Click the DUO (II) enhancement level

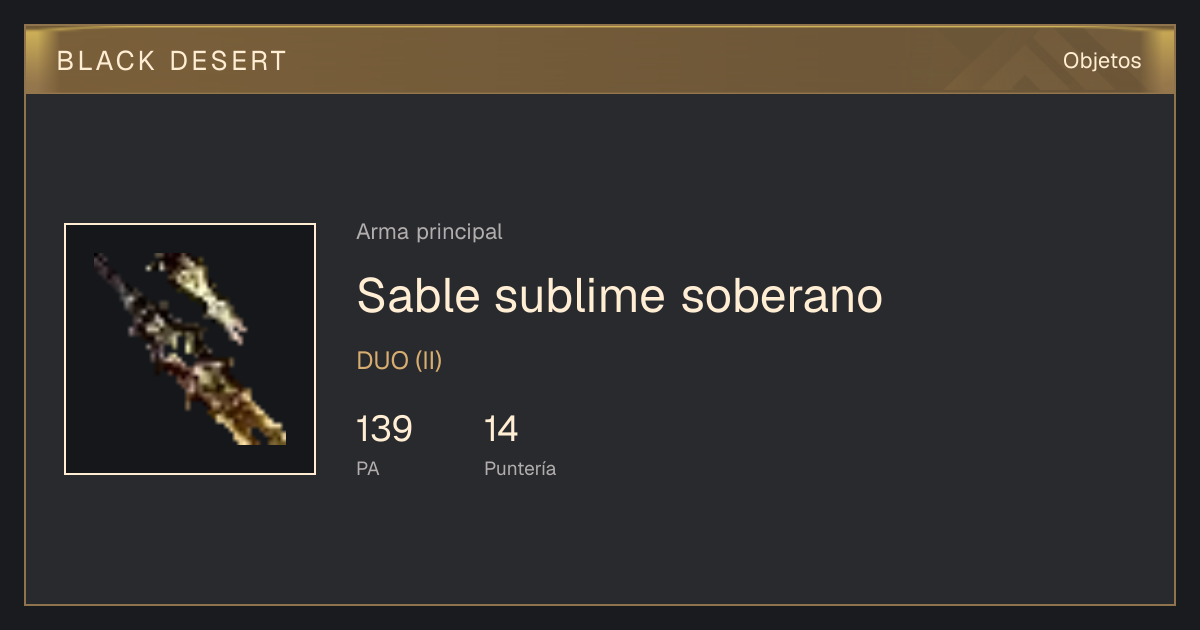(x=399, y=361)
